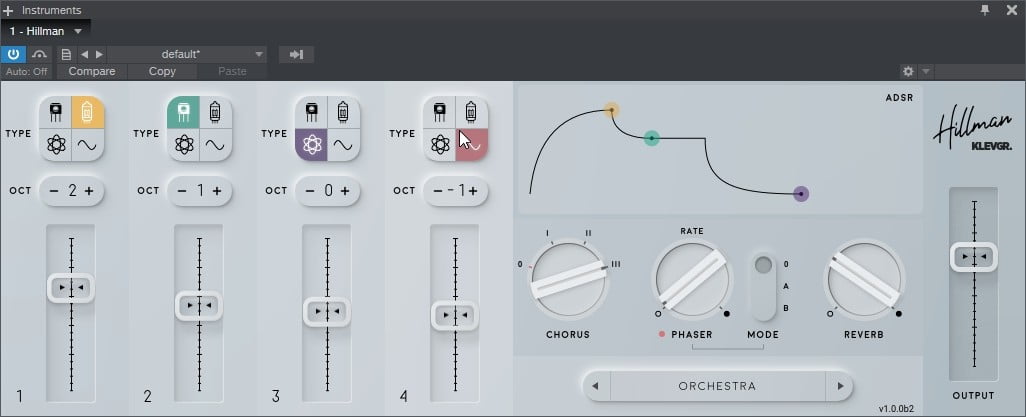This screenshot has height=417, width=1026.
Task: Click the preset file icon in the toolbar
Action: point(66,54)
